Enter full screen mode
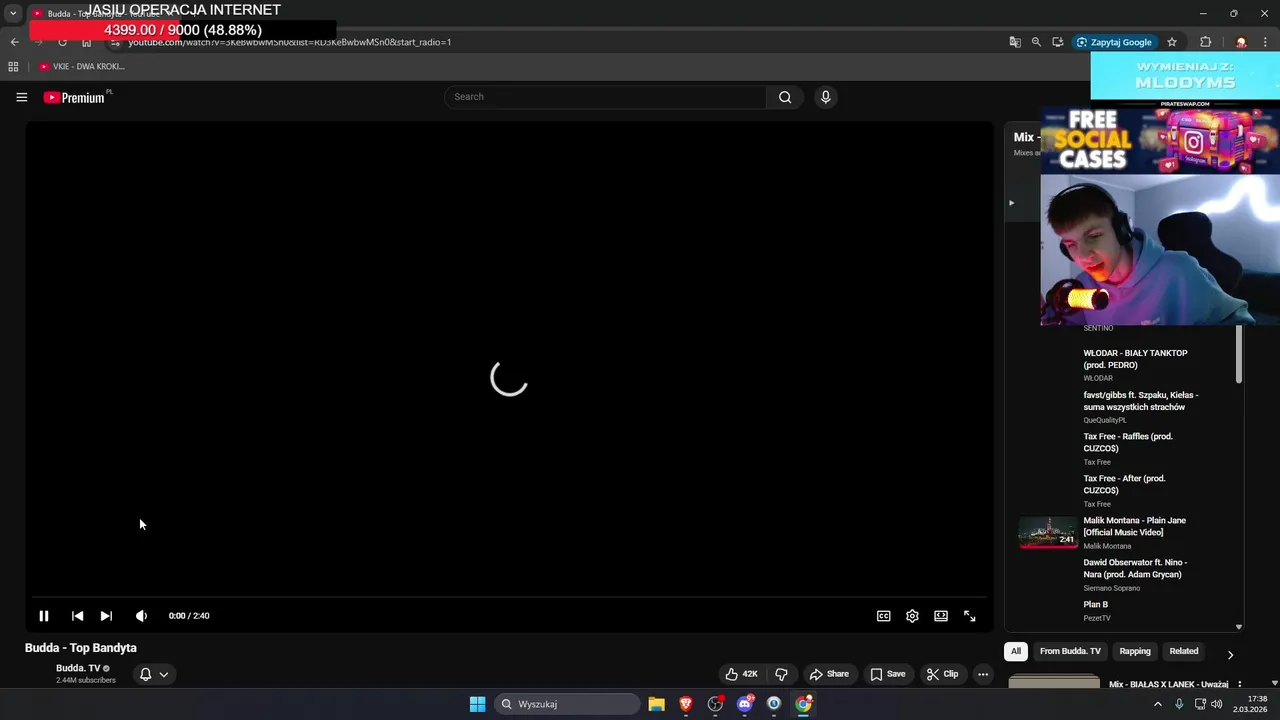 [970, 616]
